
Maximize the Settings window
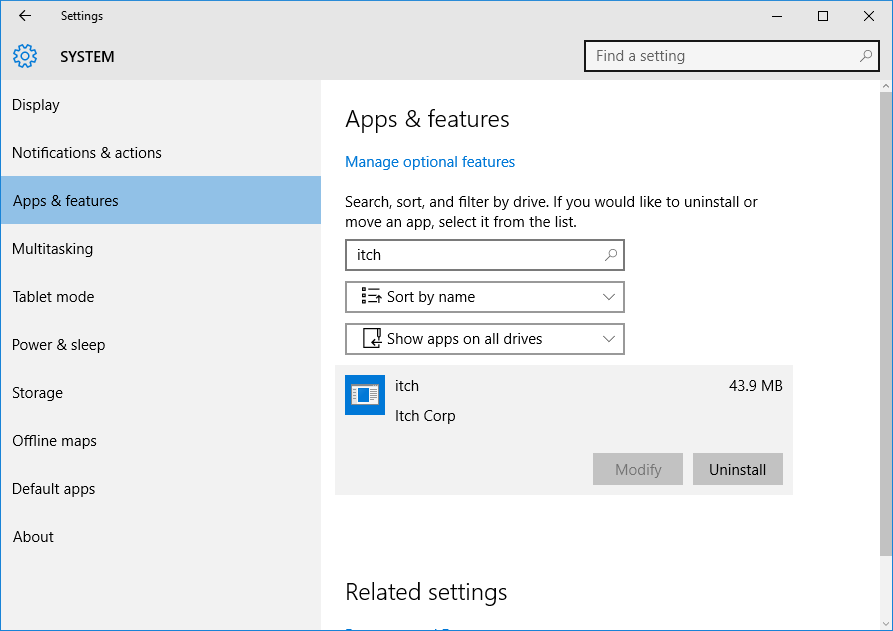pyautogui.click(x=823, y=16)
